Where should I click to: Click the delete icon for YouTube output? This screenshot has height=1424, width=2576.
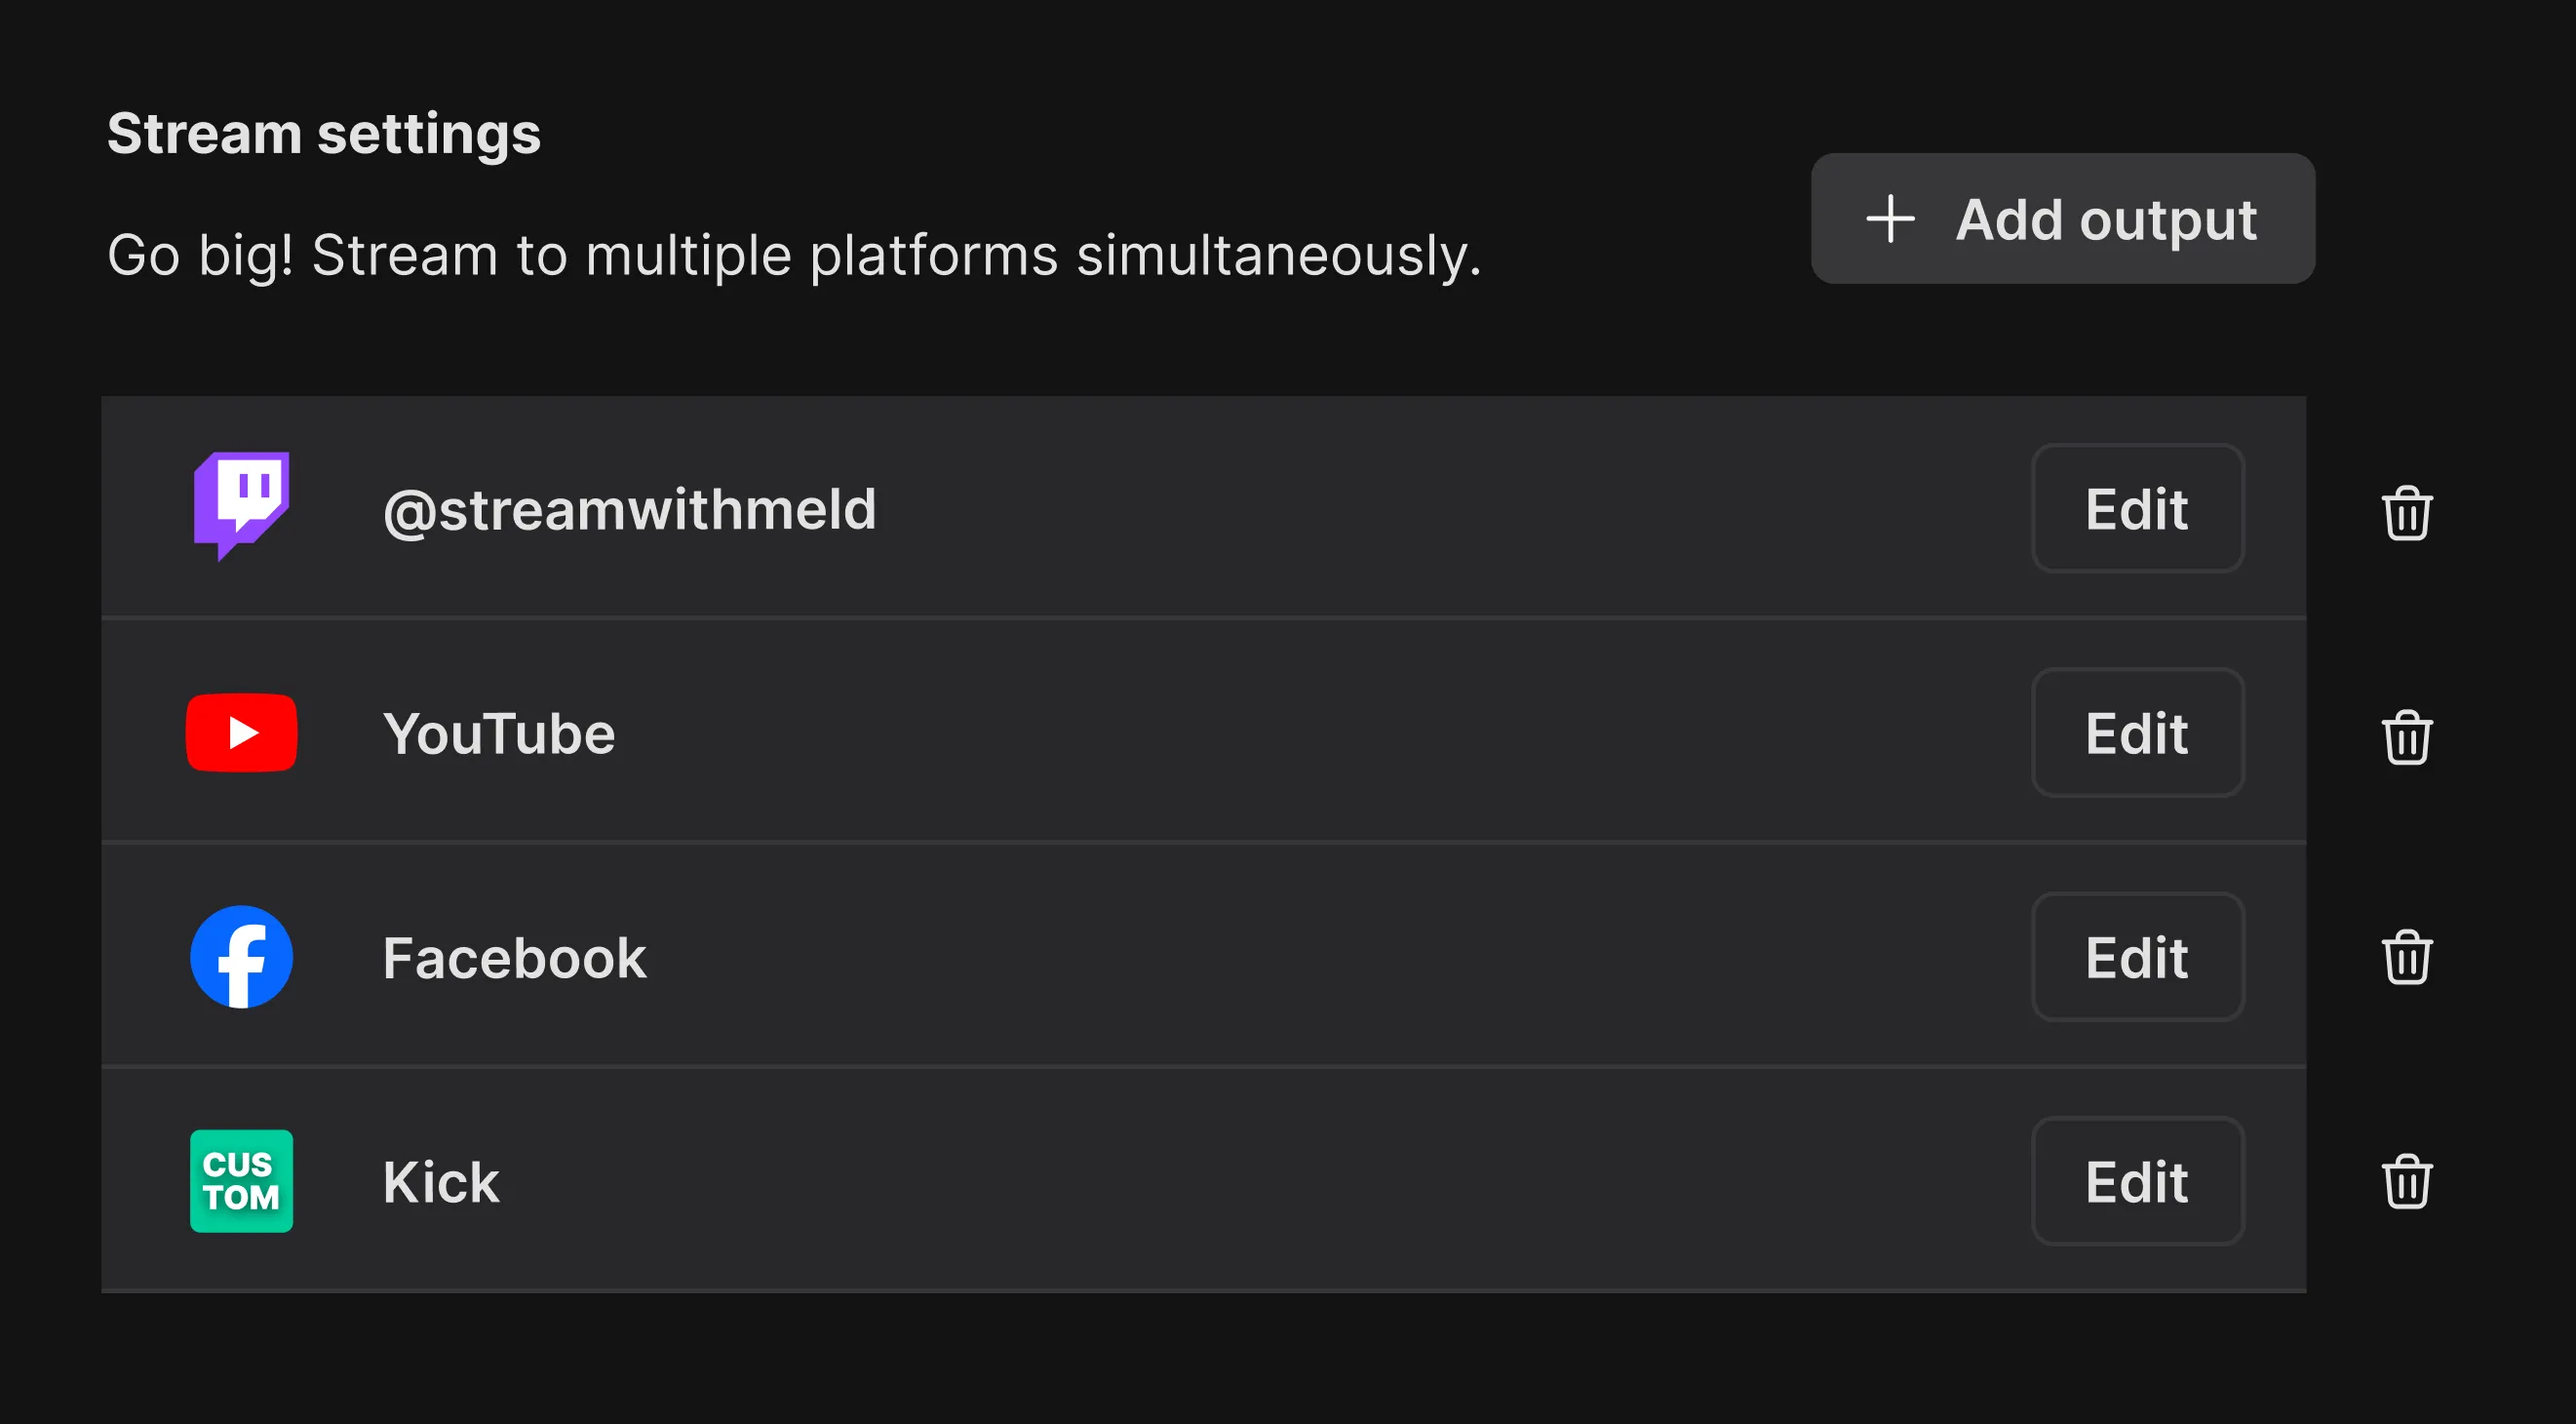2406,733
